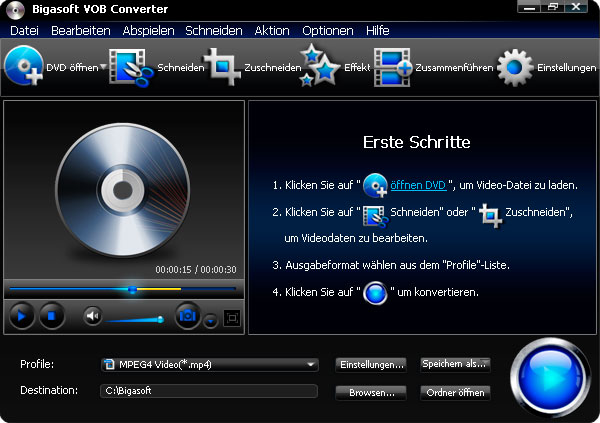Click the Browsen... button
This screenshot has width=600, height=423.
coord(371,393)
